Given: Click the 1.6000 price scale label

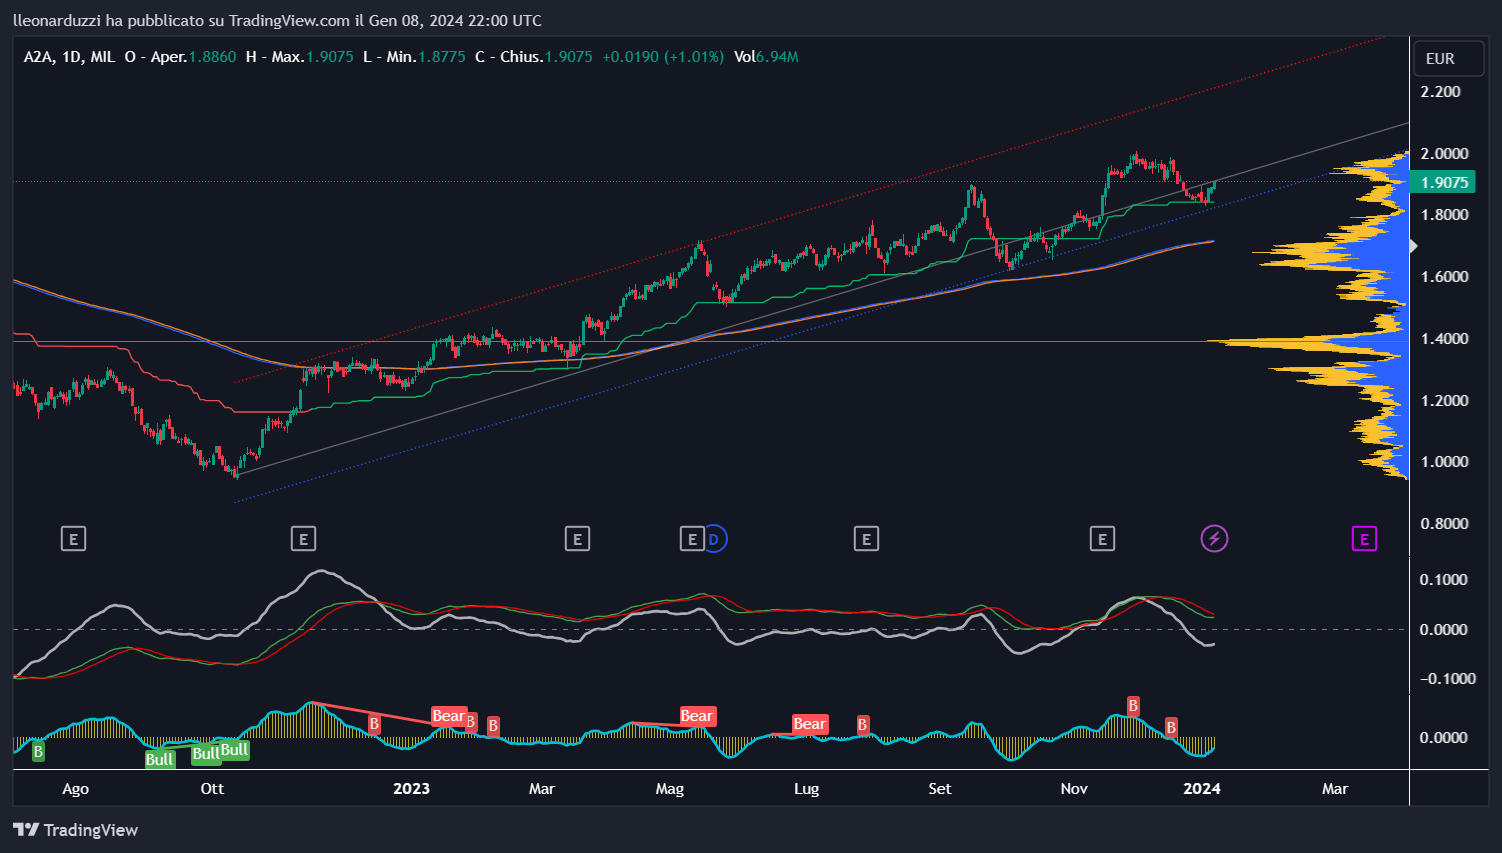Looking at the screenshot, I should point(1445,277).
